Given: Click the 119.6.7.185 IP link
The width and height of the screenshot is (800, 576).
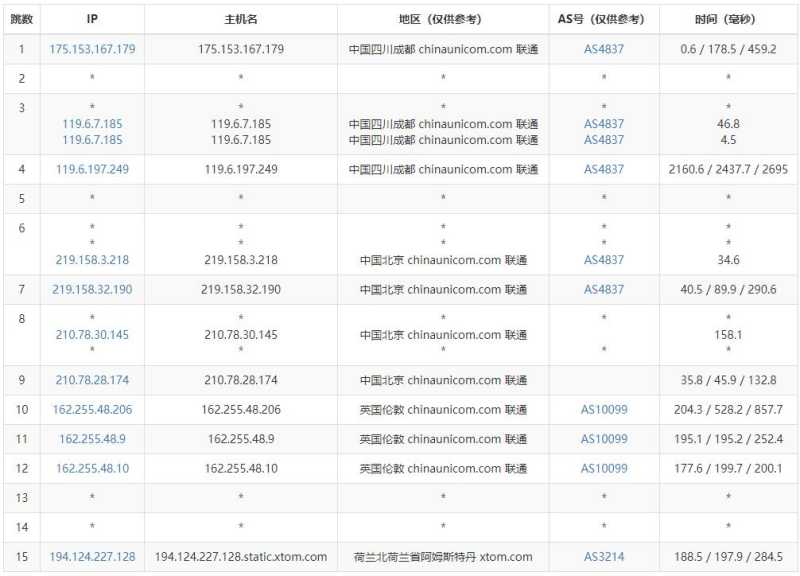Looking at the screenshot, I should pyautogui.click(x=90, y=124).
